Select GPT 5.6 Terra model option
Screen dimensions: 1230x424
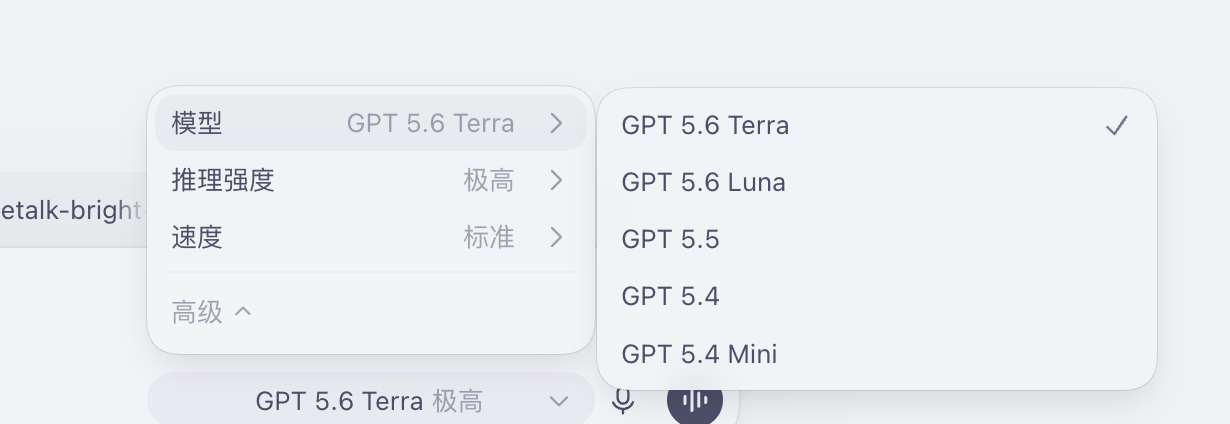click(877, 125)
